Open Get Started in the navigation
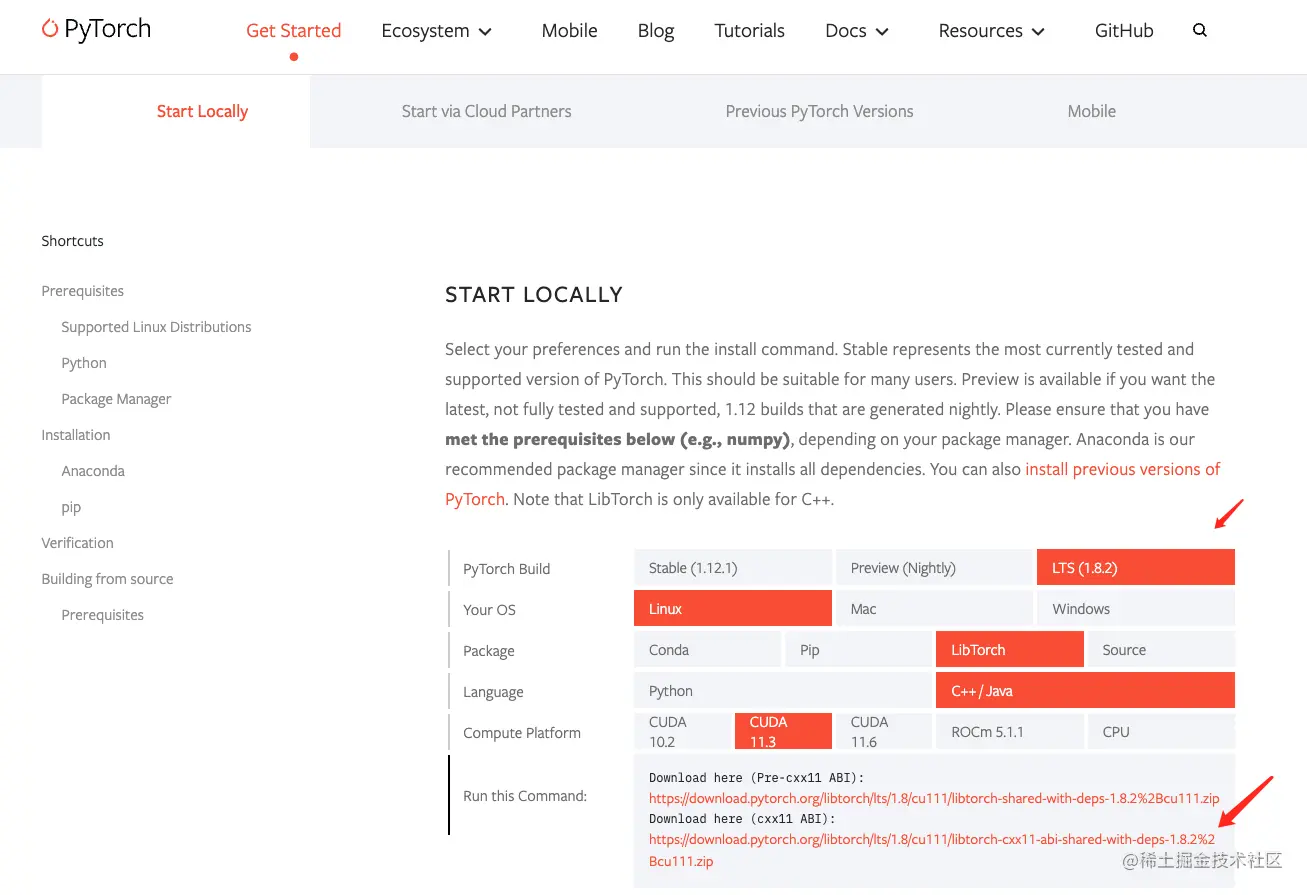The image size is (1307, 895). (x=293, y=31)
